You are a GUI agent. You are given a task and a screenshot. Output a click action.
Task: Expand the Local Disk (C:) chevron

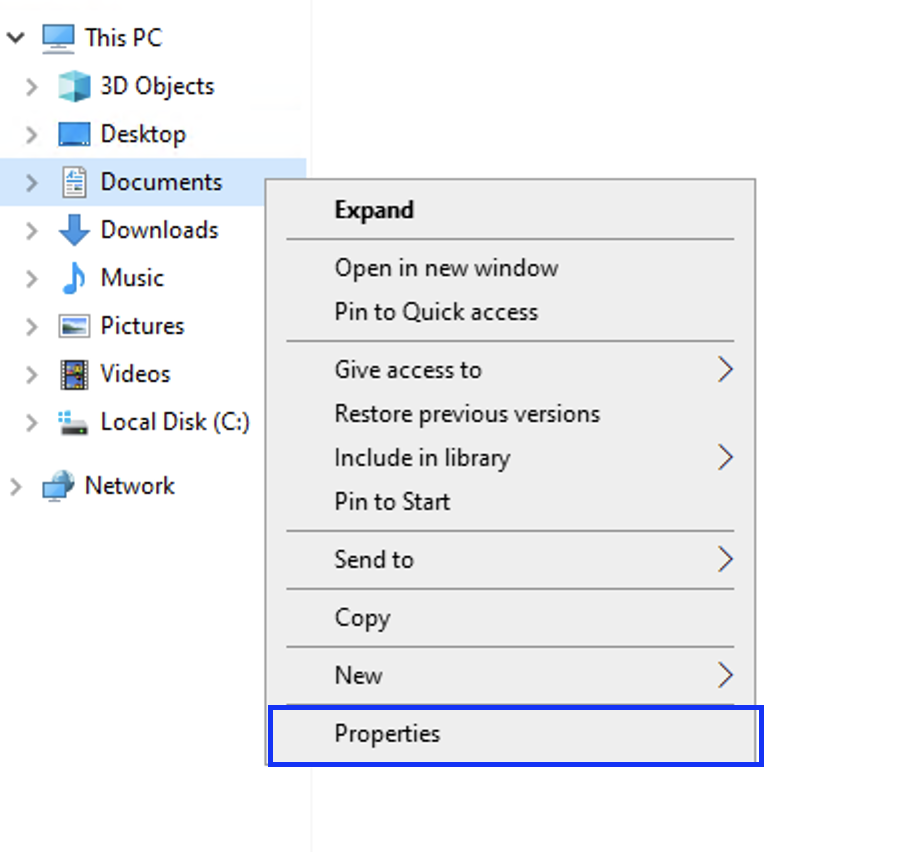tap(31, 422)
